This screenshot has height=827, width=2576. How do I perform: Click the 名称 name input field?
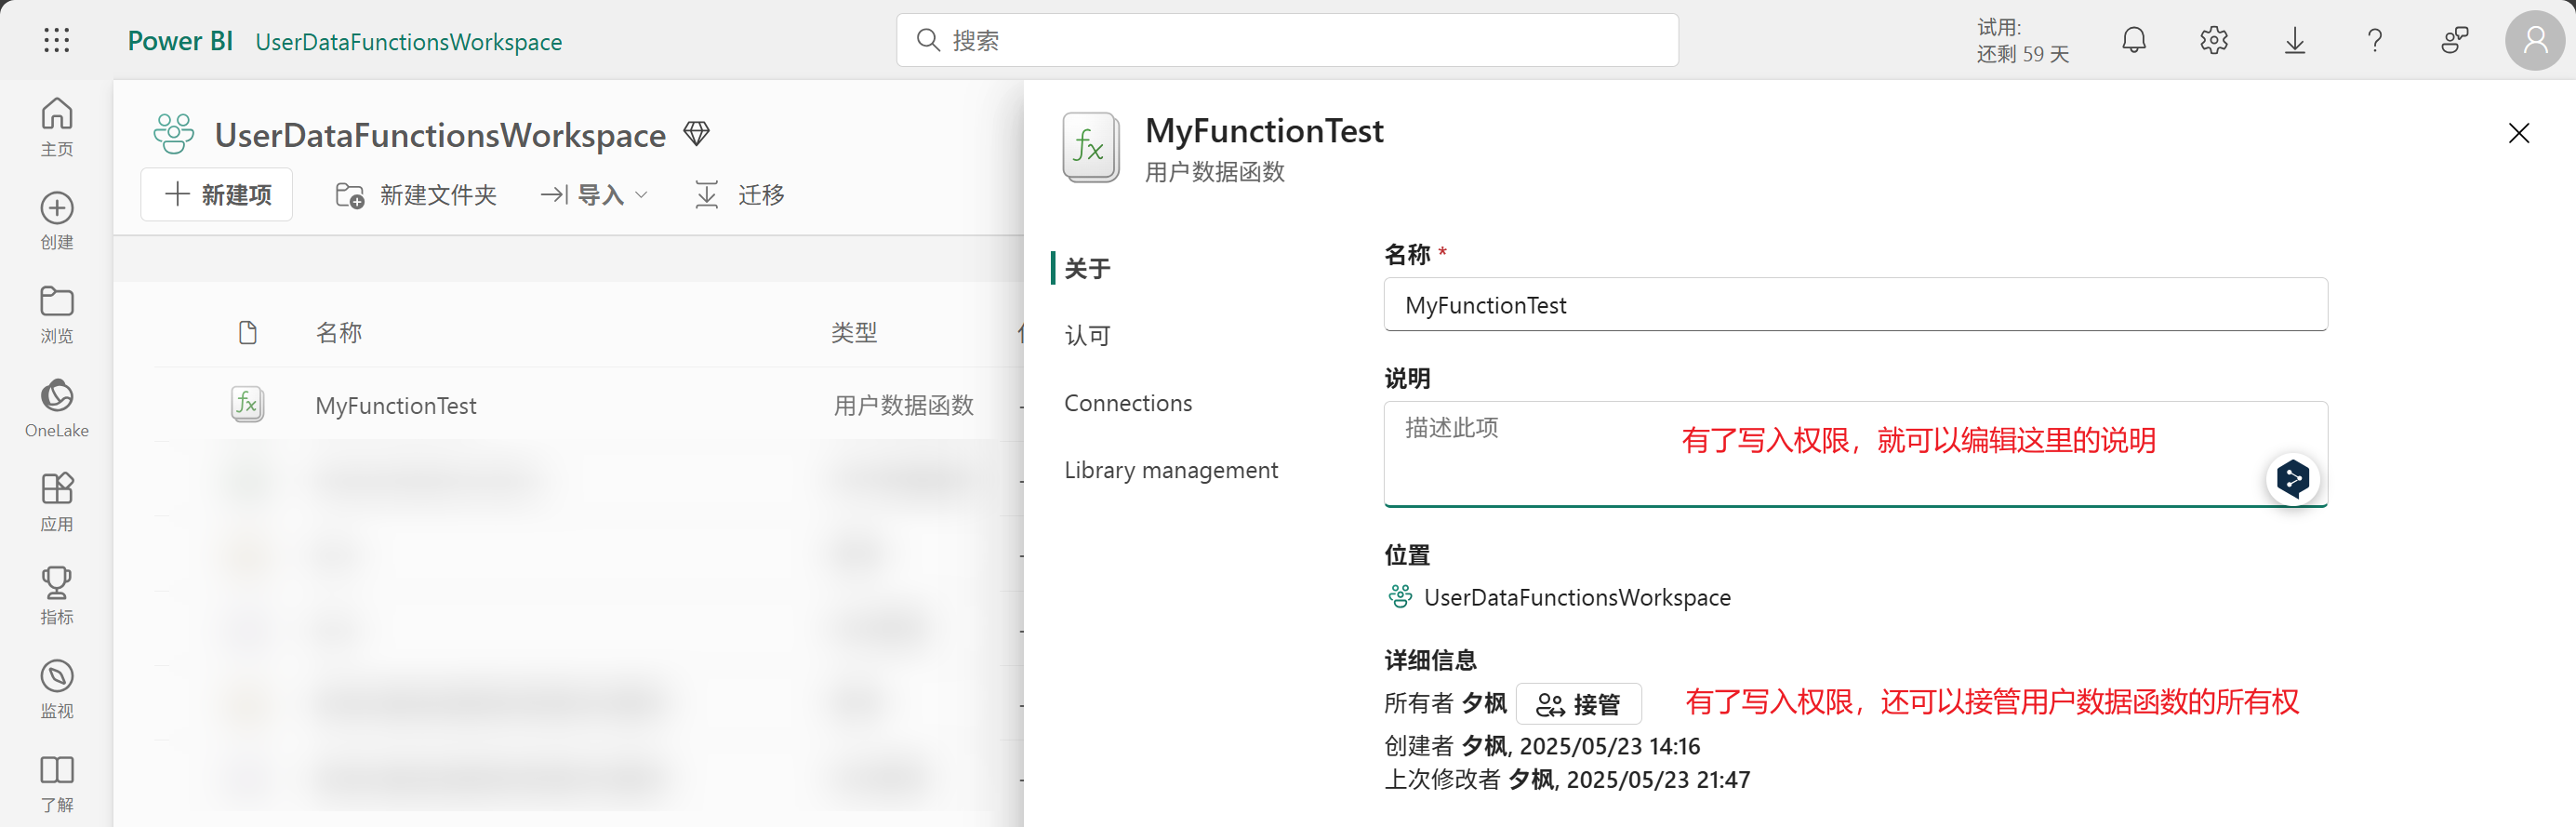coord(1855,304)
